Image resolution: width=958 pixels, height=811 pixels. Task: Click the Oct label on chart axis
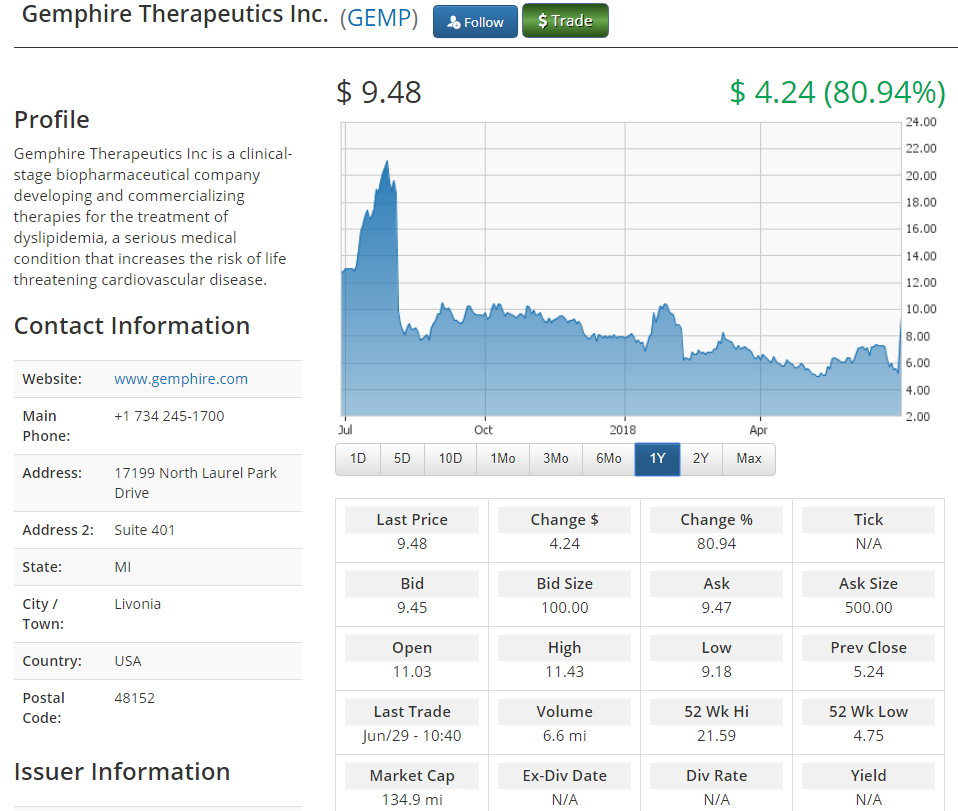(x=483, y=430)
